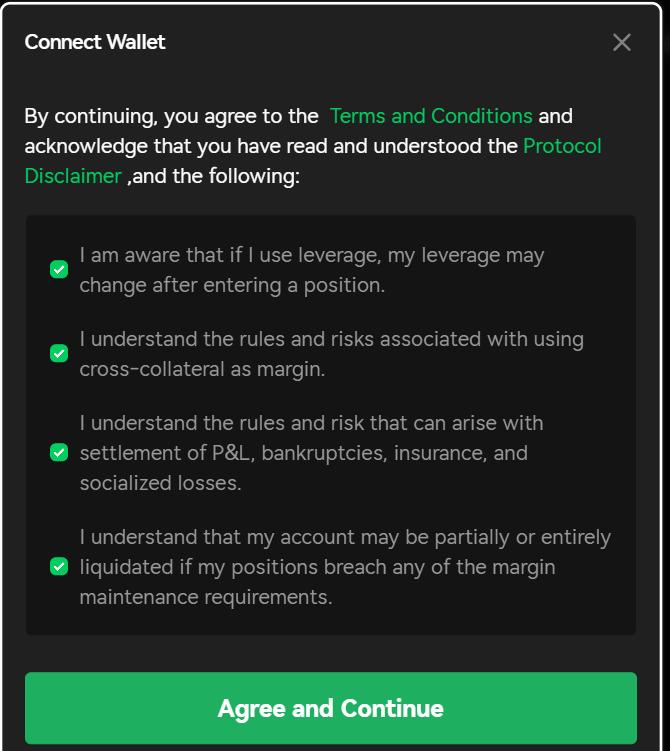Click the cross-collateral rules and risks text
Screen dimensions: 670x751
click(x=331, y=340)
